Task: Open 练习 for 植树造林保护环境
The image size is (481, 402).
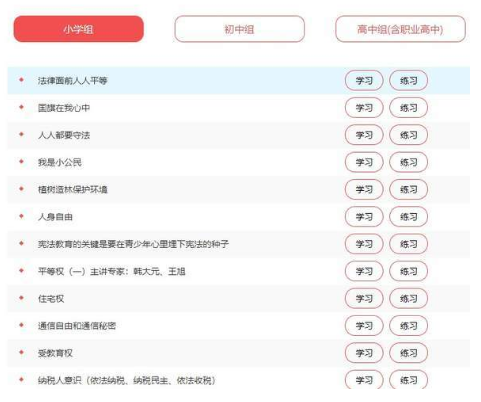Action: (x=408, y=189)
